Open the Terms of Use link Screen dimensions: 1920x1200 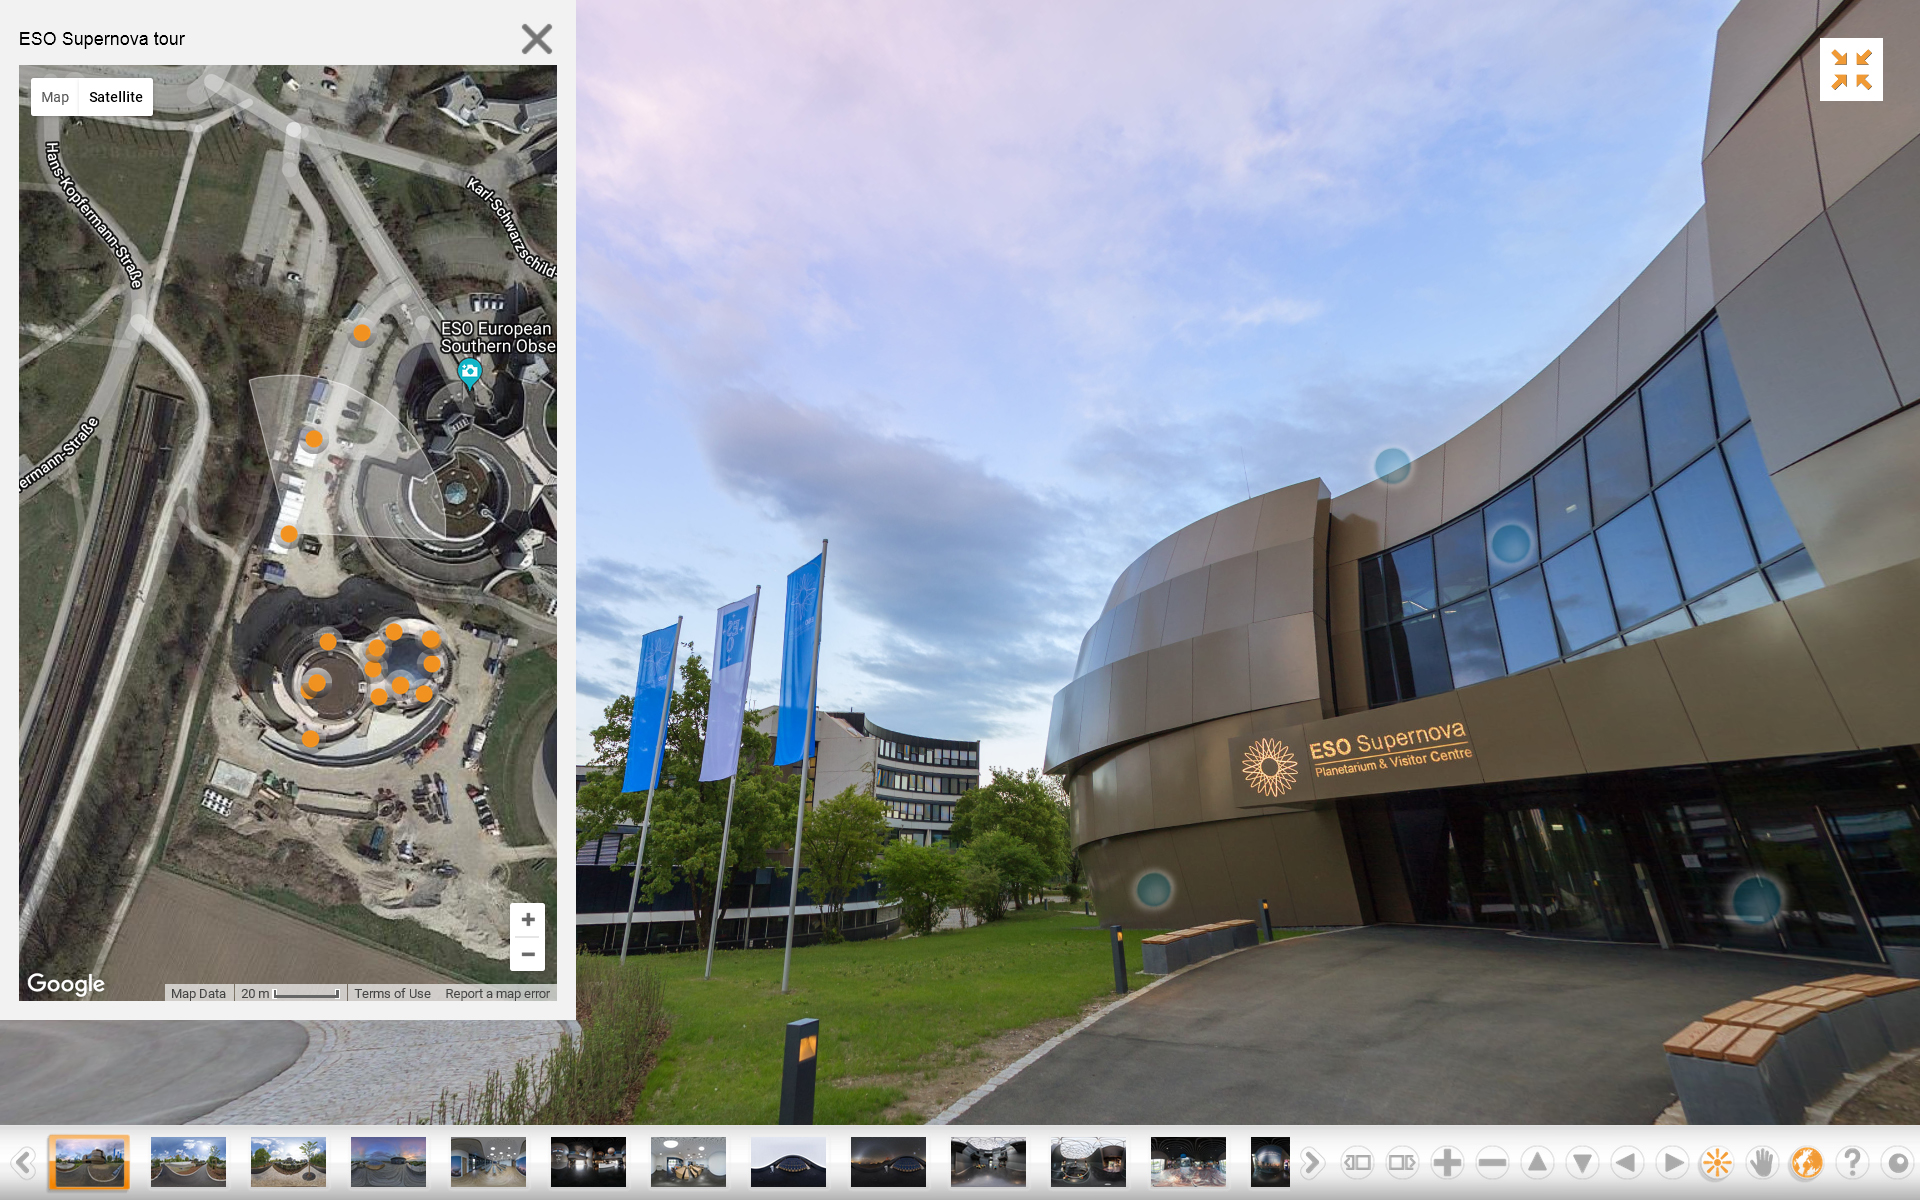pyautogui.click(x=392, y=993)
